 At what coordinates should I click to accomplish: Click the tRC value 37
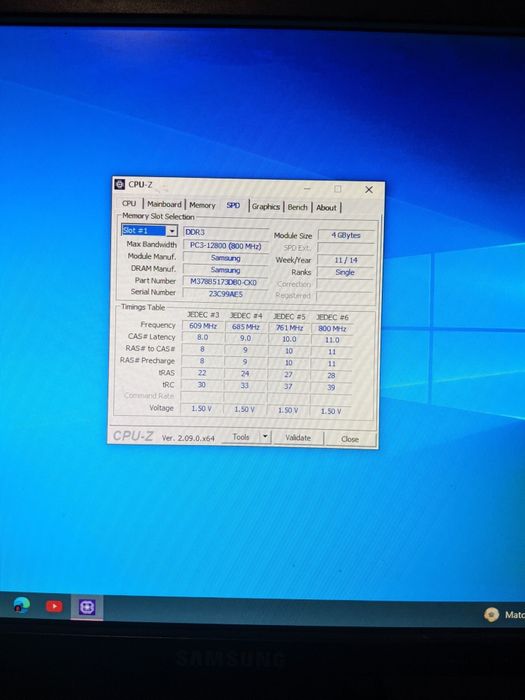[x=288, y=386]
